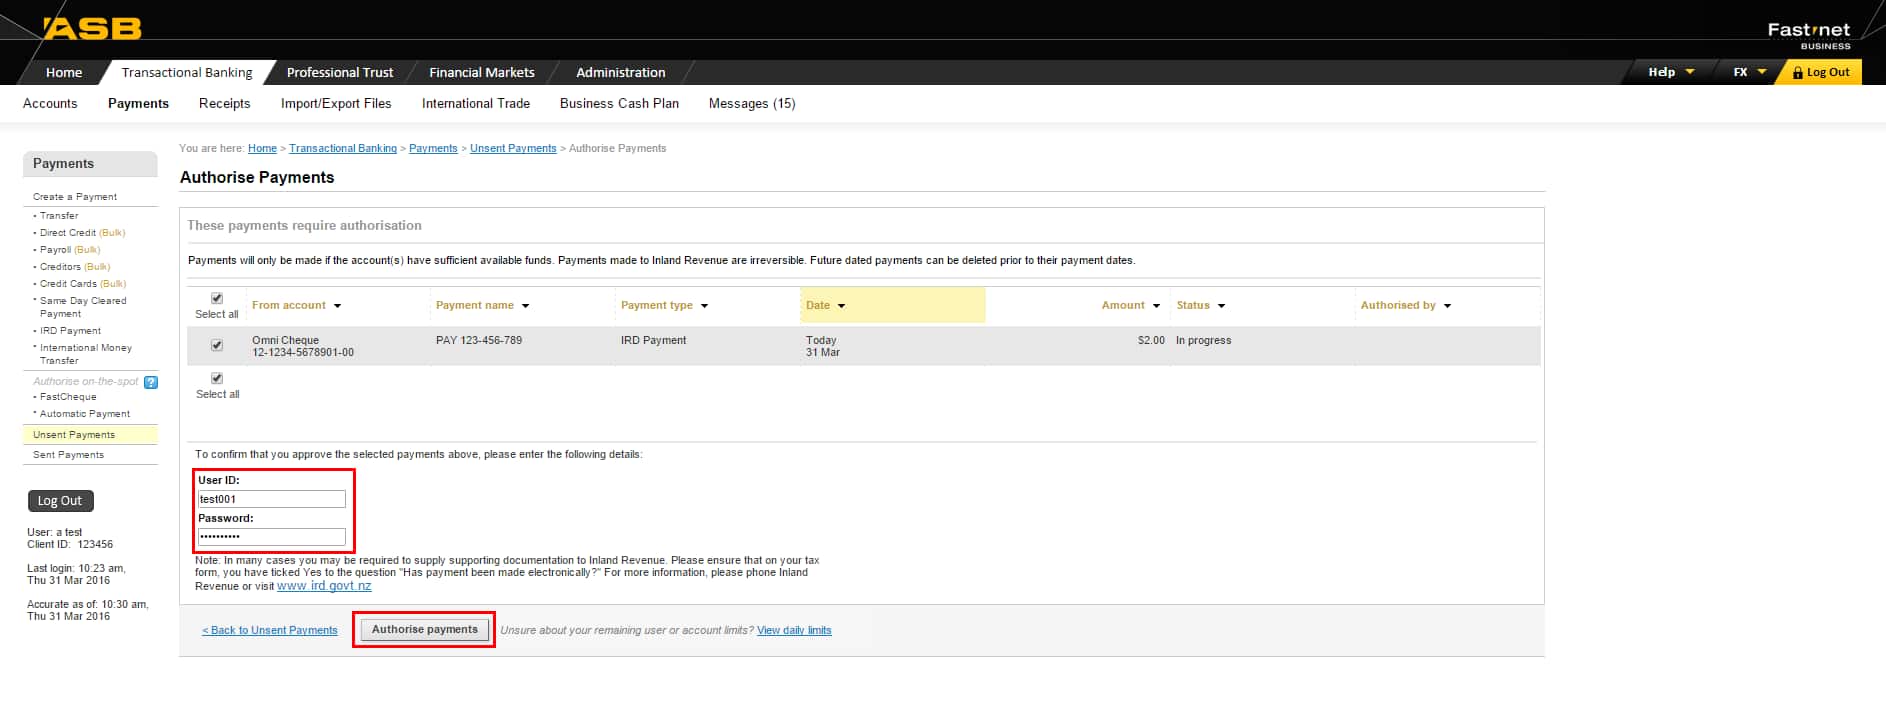Toggle the bottom Select all checkbox
The image size is (1886, 717).
point(217,378)
